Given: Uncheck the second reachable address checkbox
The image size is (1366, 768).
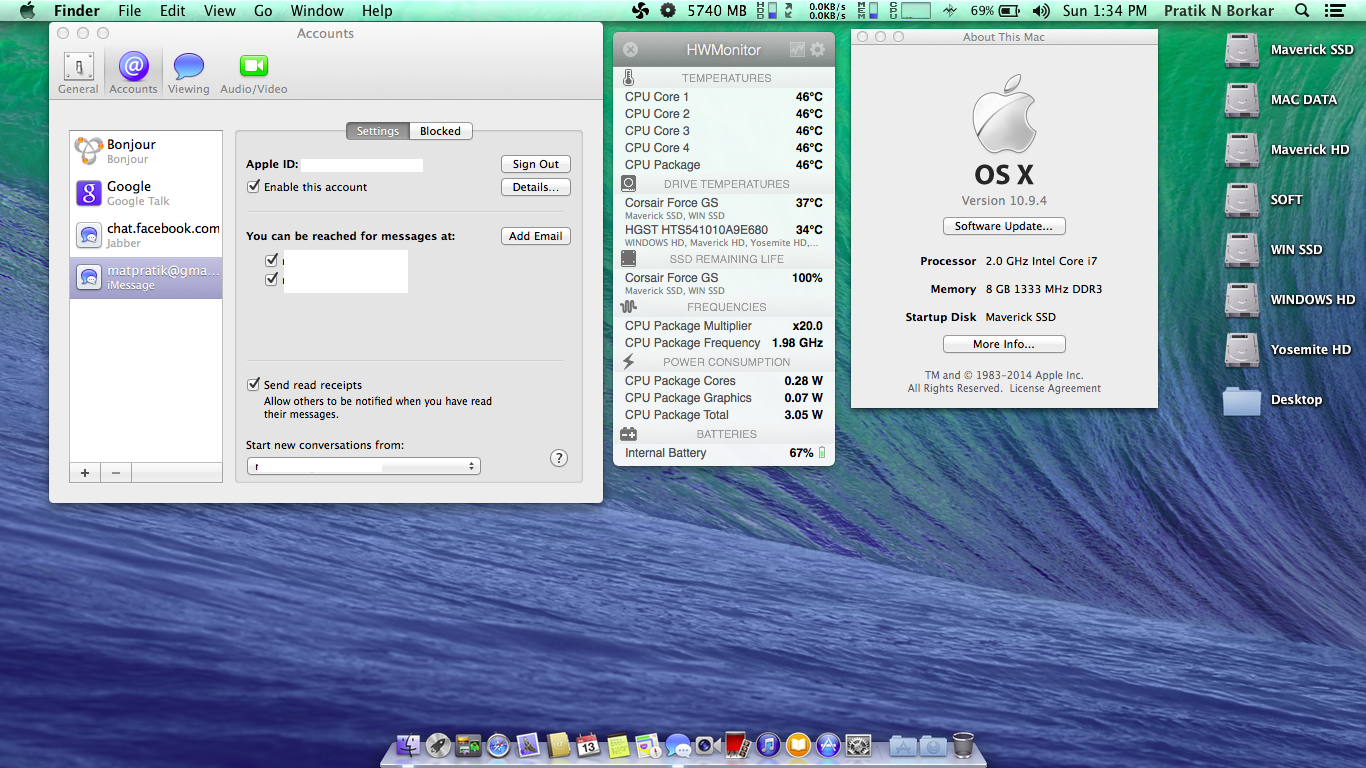Looking at the screenshot, I should tap(271, 279).
